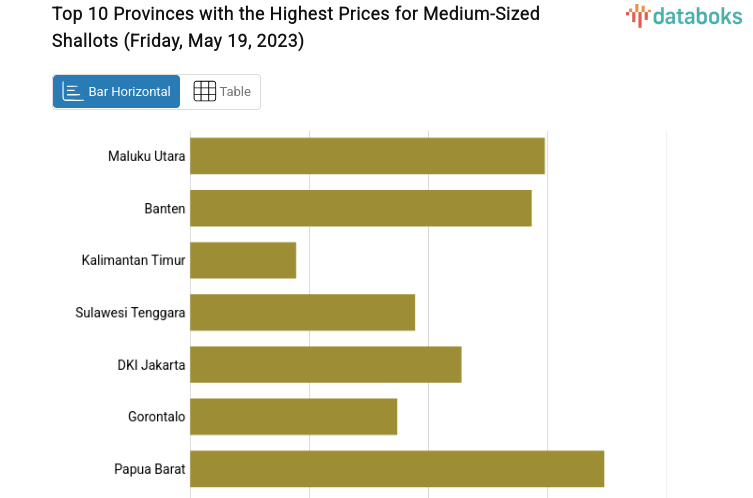Click the Kalimantan Timur bar
This screenshot has height=498, width=753.
tap(243, 260)
